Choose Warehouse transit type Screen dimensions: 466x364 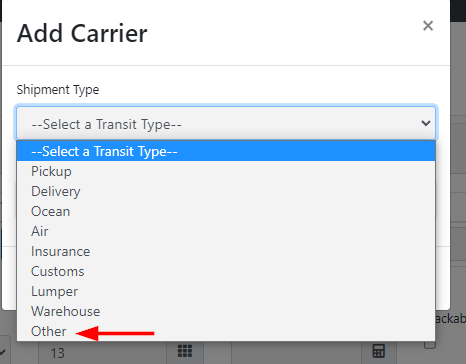point(226,311)
